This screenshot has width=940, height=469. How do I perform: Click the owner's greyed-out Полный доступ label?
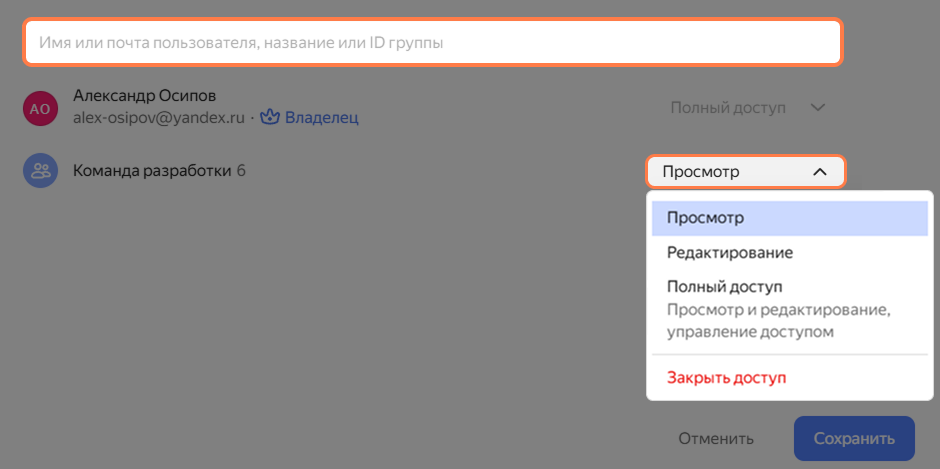(x=728, y=108)
